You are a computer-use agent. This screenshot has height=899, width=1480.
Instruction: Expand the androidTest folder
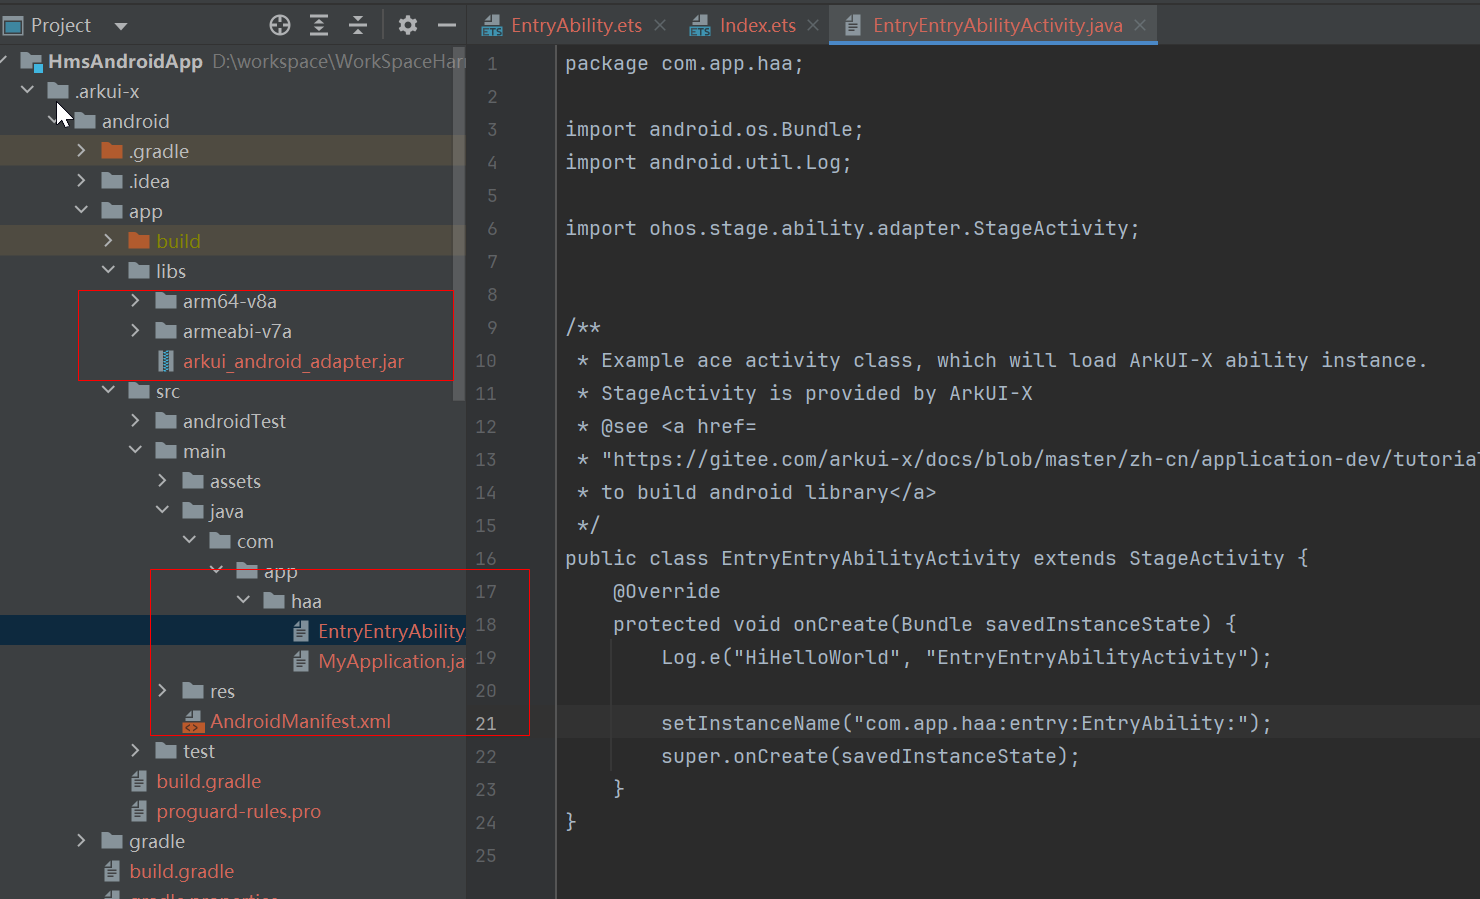pyautogui.click(x=135, y=421)
